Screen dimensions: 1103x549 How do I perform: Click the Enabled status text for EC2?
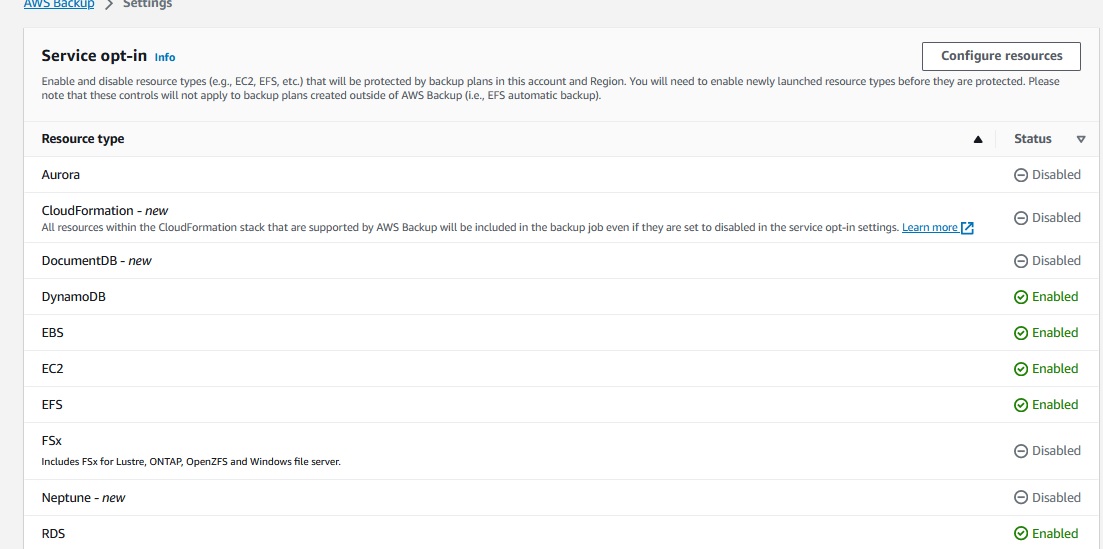point(1054,369)
